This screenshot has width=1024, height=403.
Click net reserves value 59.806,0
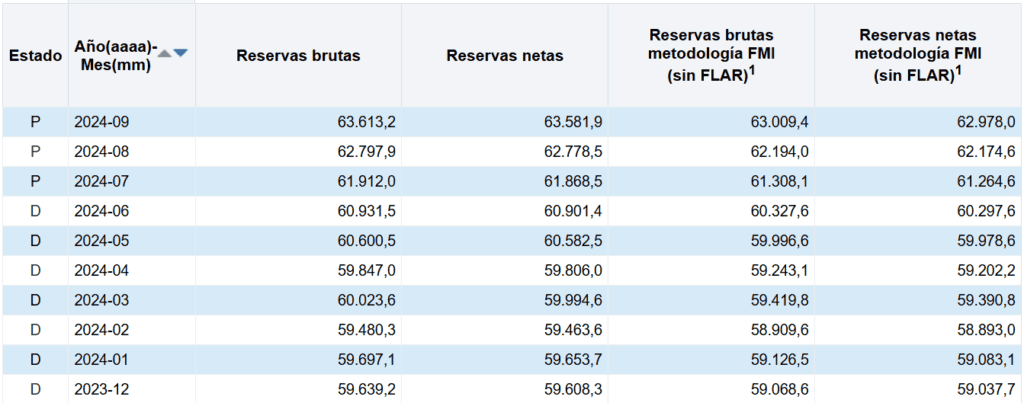click(x=573, y=270)
